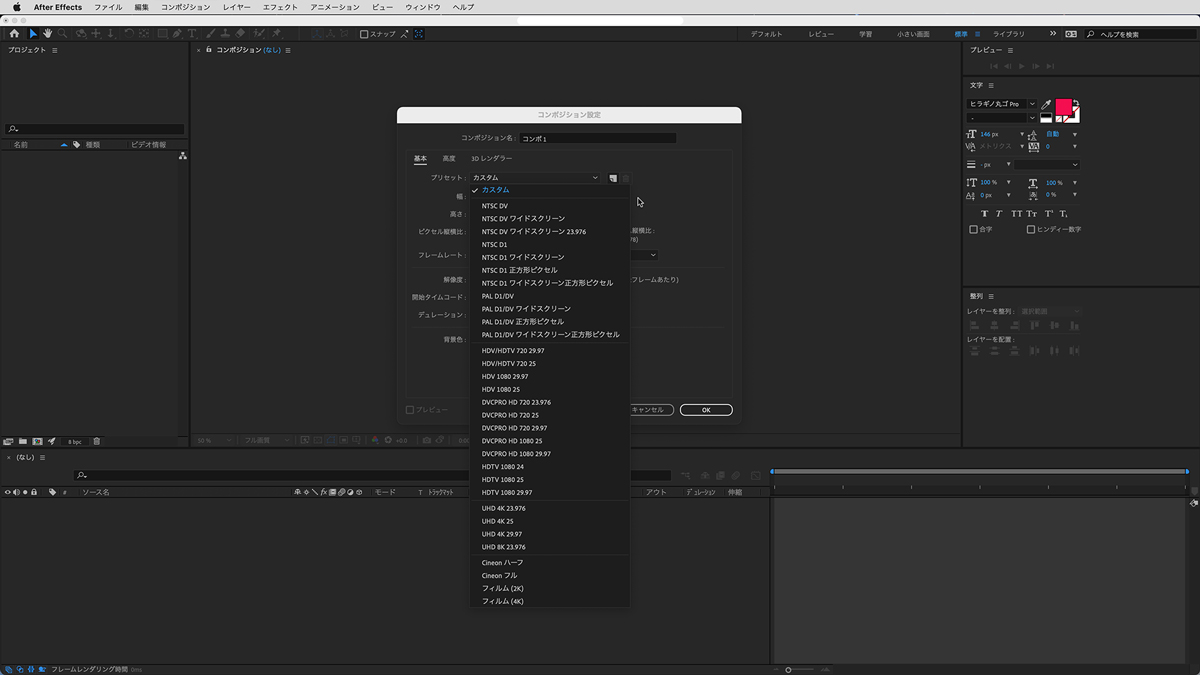Toggle the ヒンディー数字 checkbox
Screen dimensions: 1200x675
click(1031, 230)
